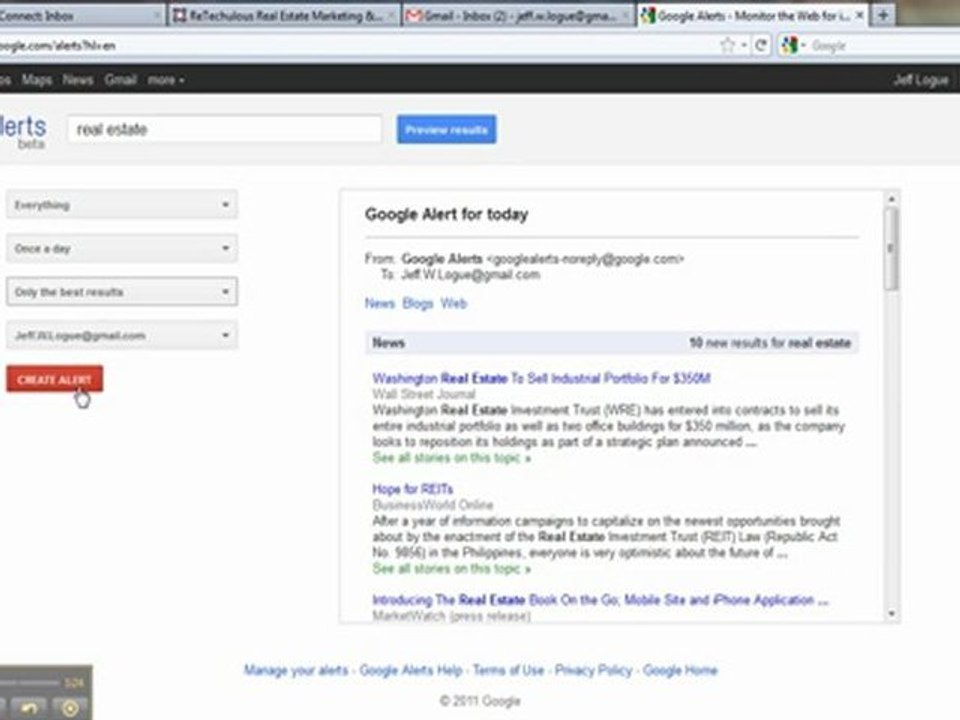960x720 pixels.
Task: Click the real estate search query field
Action: (x=224, y=129)
